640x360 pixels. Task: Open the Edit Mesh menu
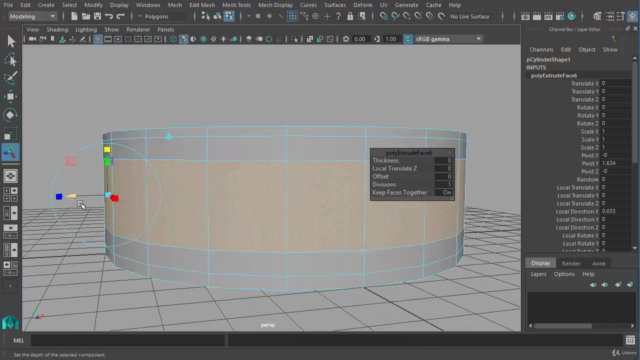[202, 5]
